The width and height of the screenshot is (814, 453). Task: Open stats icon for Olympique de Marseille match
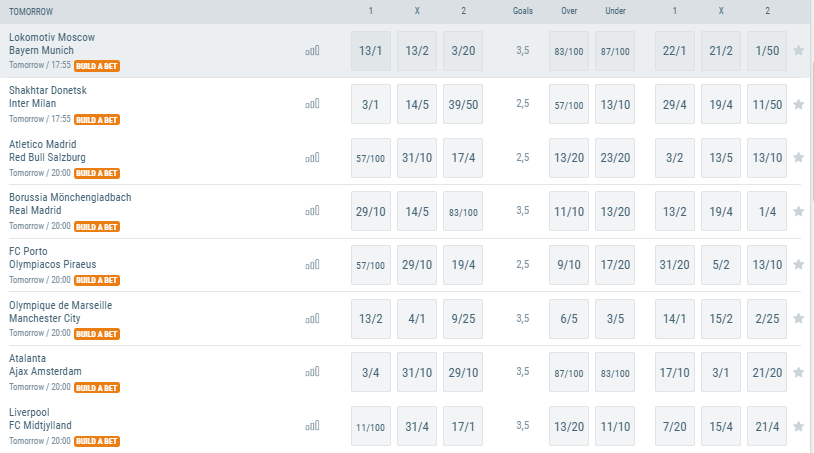(313, 319)
